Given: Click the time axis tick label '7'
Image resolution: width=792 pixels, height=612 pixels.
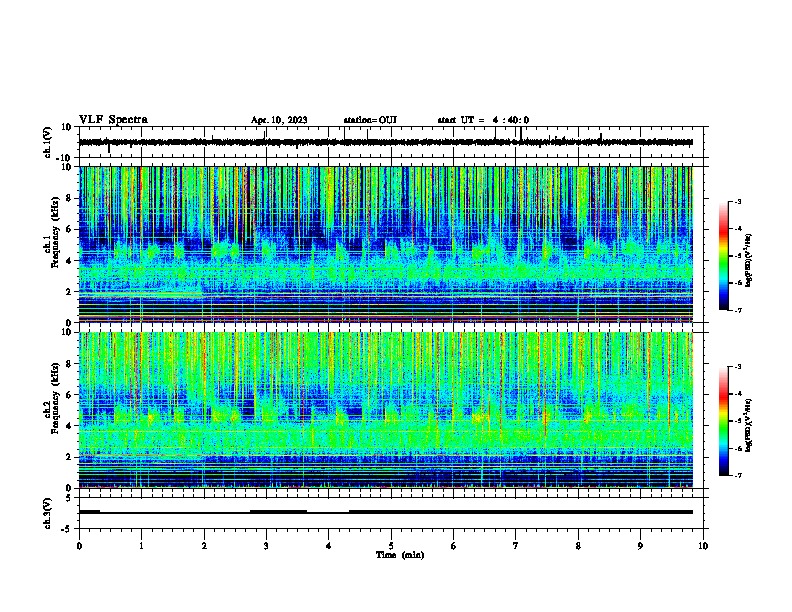Looking at the screenshot, I should click(x=516, y=546).
